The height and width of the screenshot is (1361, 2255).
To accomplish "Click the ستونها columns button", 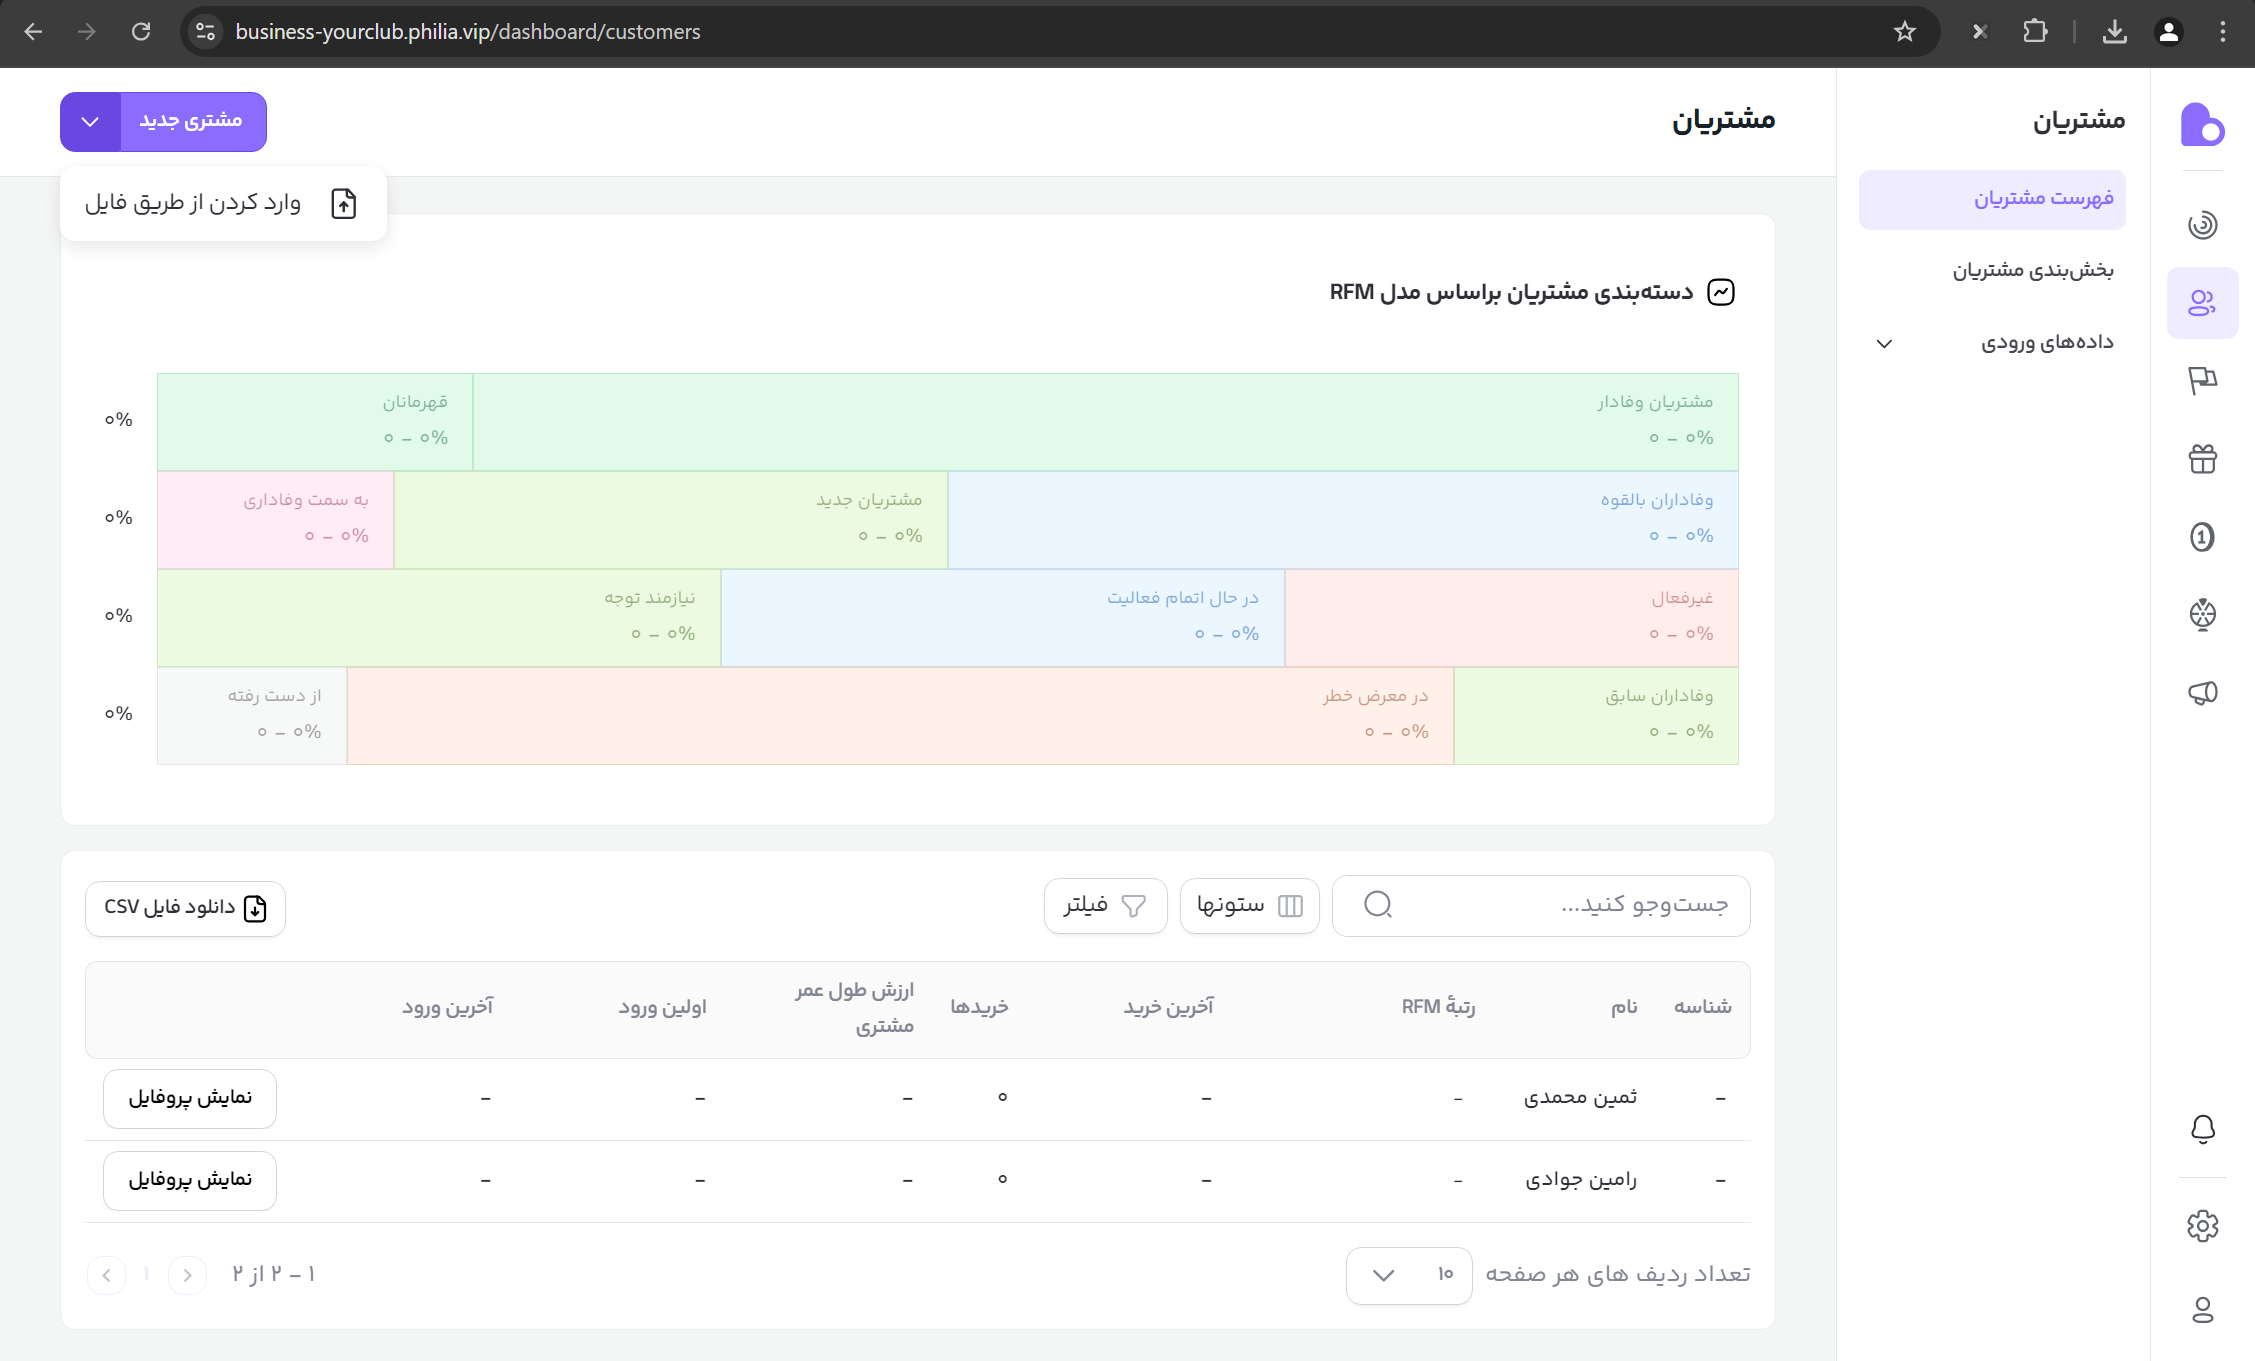I will tap(1249, 906).
